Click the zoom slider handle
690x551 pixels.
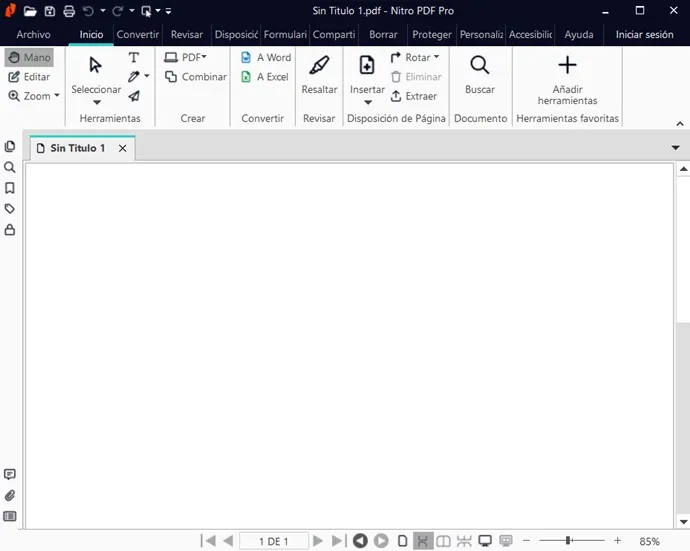pos(568,540)
